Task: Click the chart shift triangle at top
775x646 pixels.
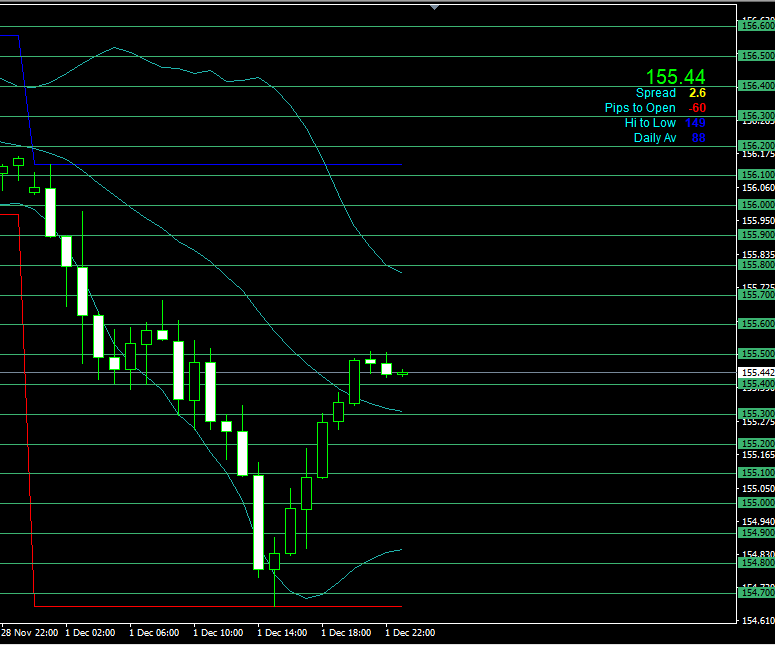Action: tap(434, 6)
